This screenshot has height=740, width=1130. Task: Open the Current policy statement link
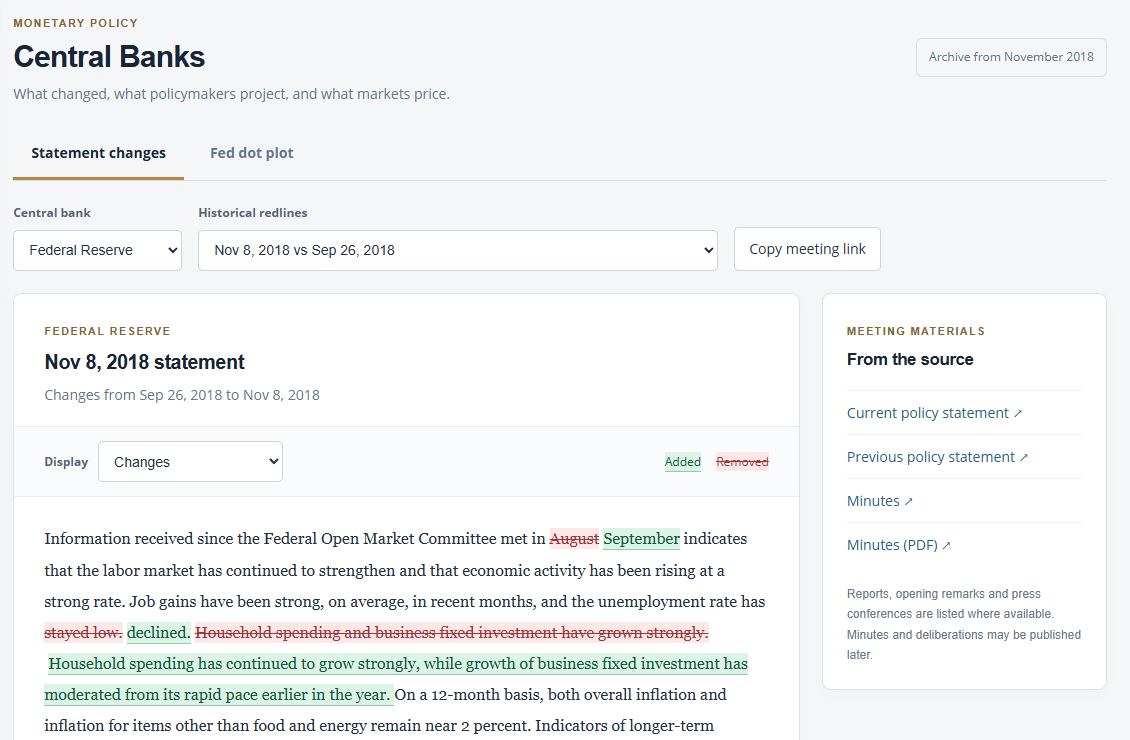pos(934,413)
